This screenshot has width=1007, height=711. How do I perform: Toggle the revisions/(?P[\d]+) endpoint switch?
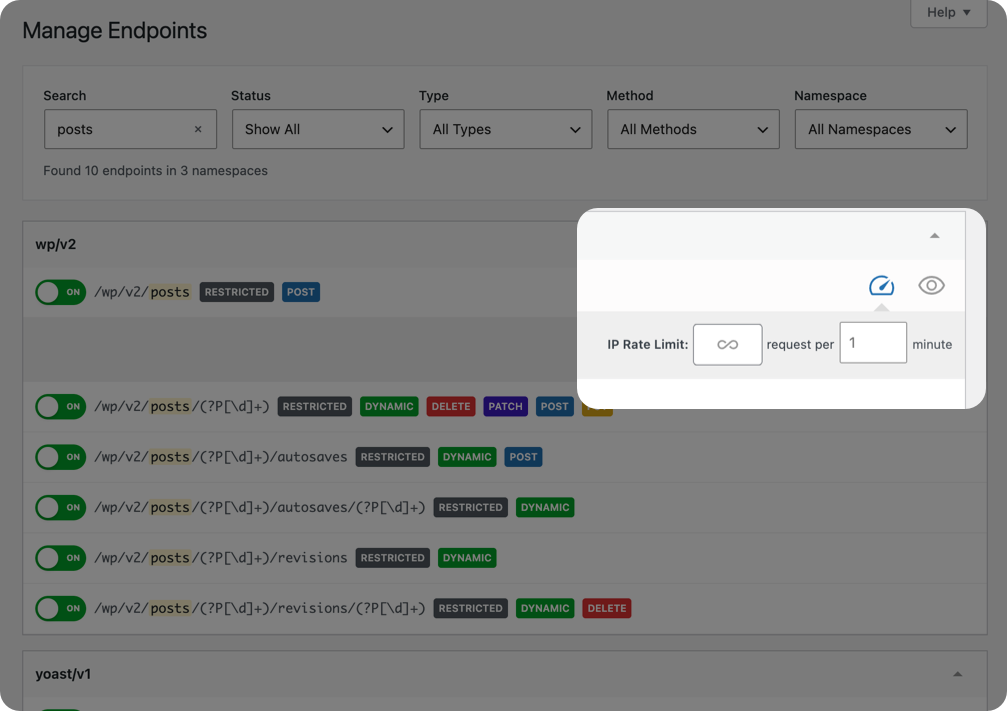coord(60,608)
